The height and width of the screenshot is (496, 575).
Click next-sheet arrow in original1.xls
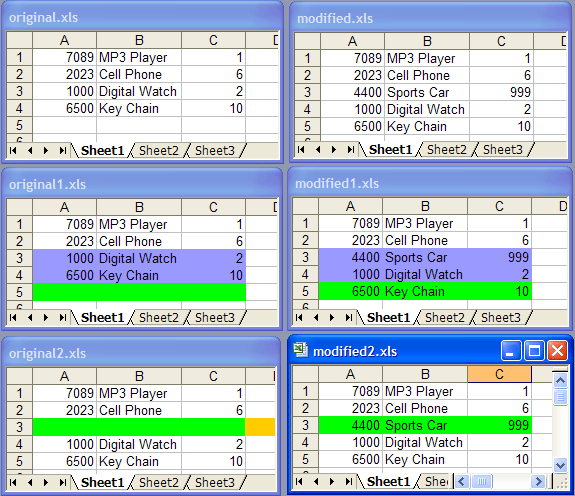tap(46, 317)
